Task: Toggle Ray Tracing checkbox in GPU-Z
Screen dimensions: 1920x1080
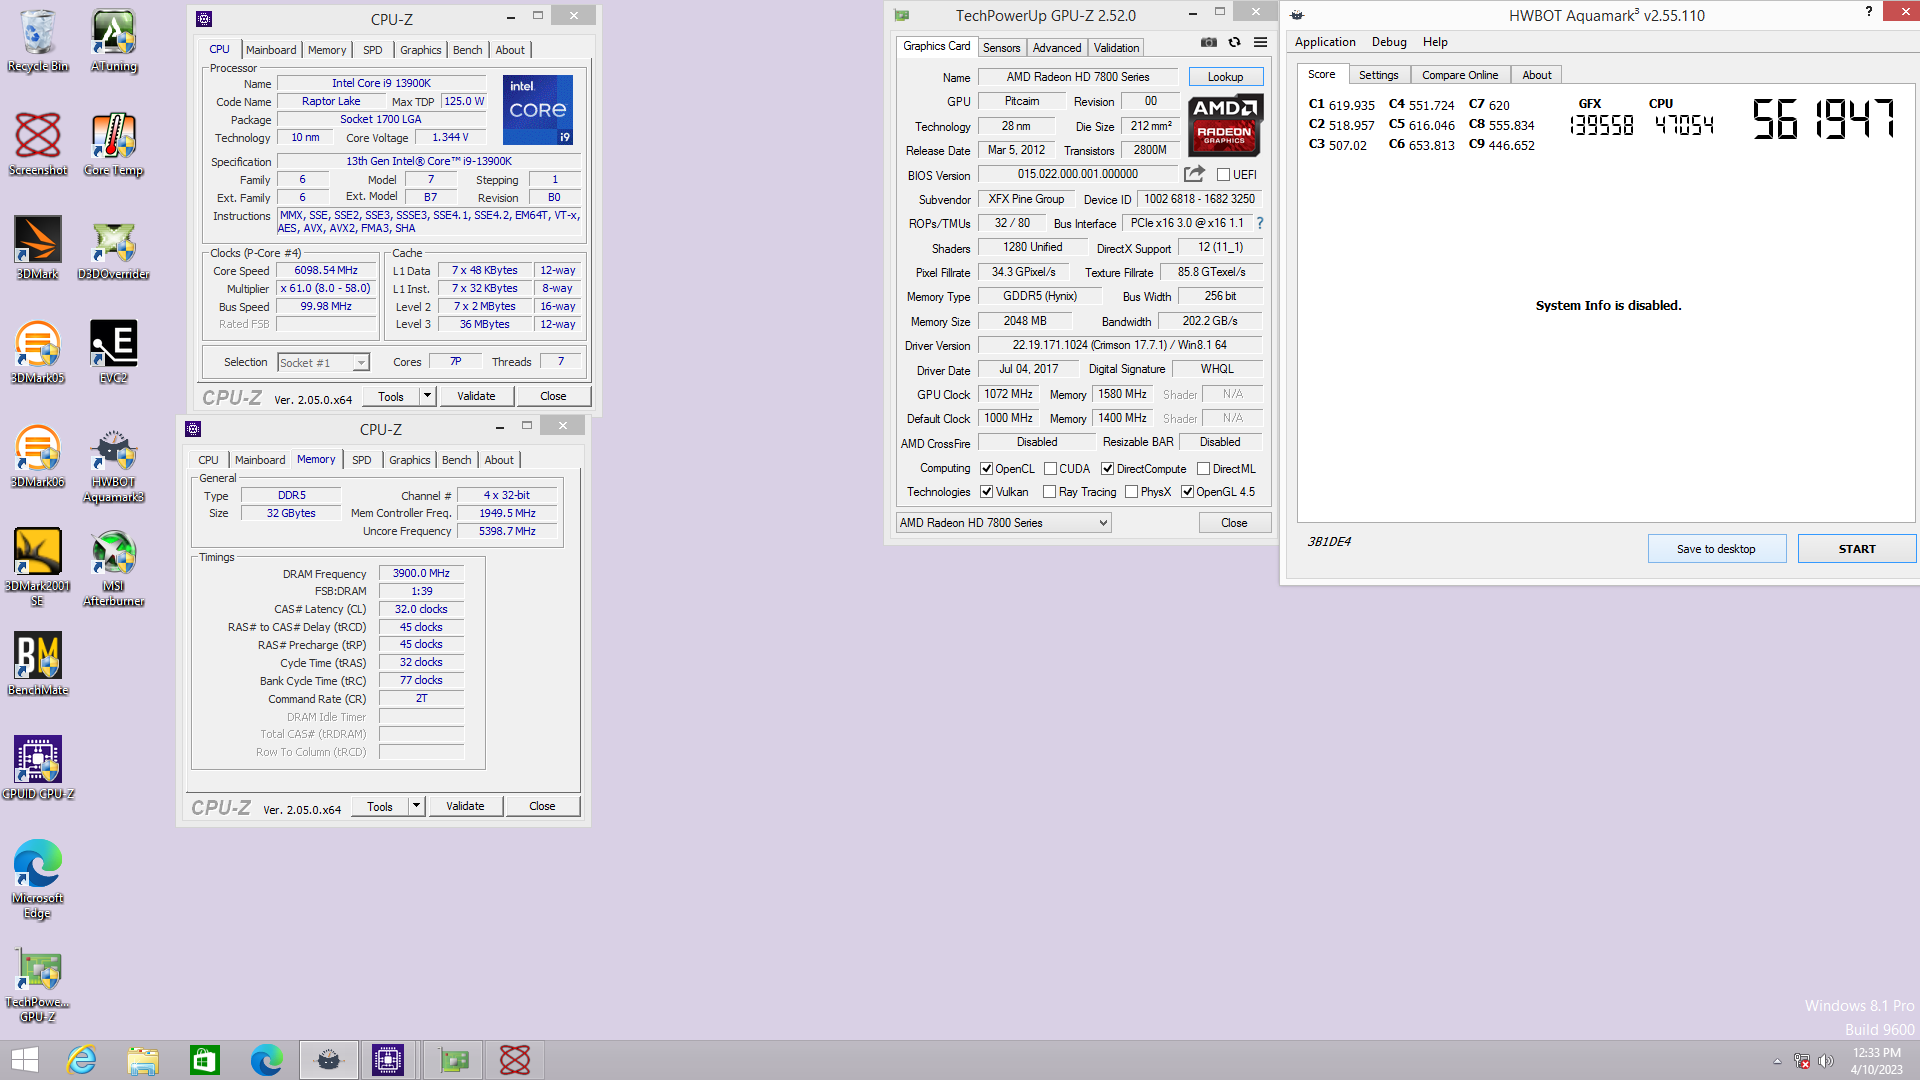Action: click(1049, 492)
